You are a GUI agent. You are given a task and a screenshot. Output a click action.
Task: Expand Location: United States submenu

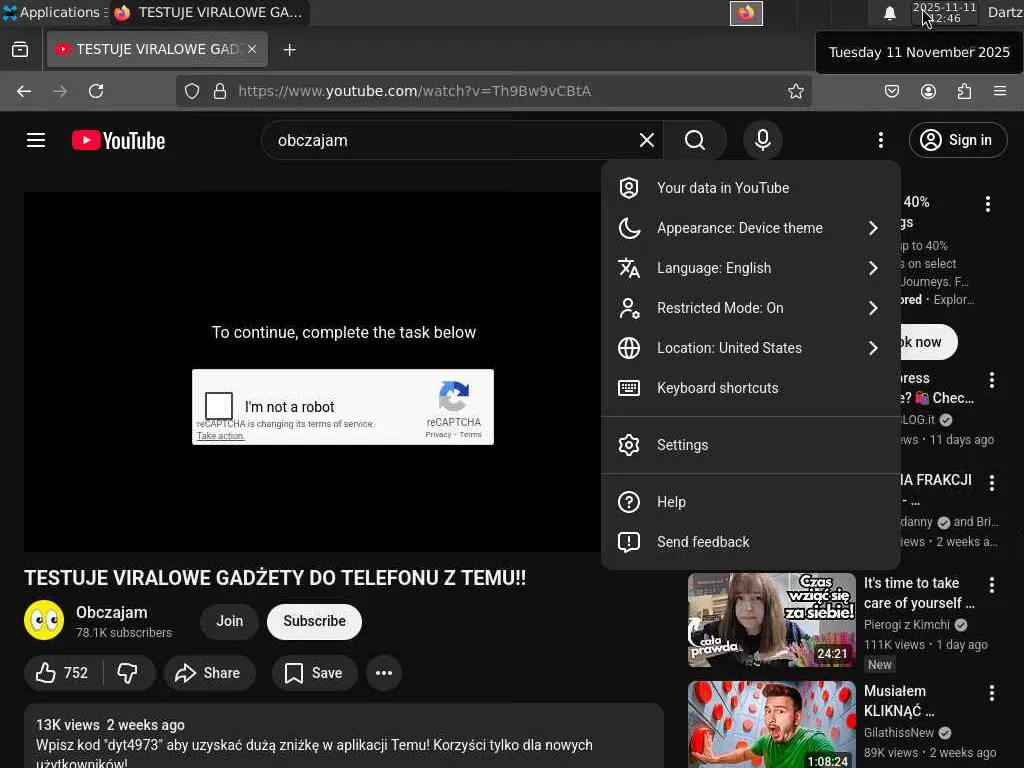click(750, 347)
